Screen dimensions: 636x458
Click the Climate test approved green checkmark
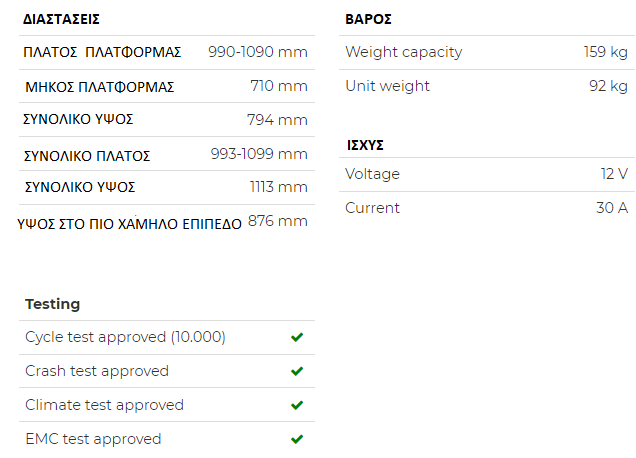[x=297, y=405]
